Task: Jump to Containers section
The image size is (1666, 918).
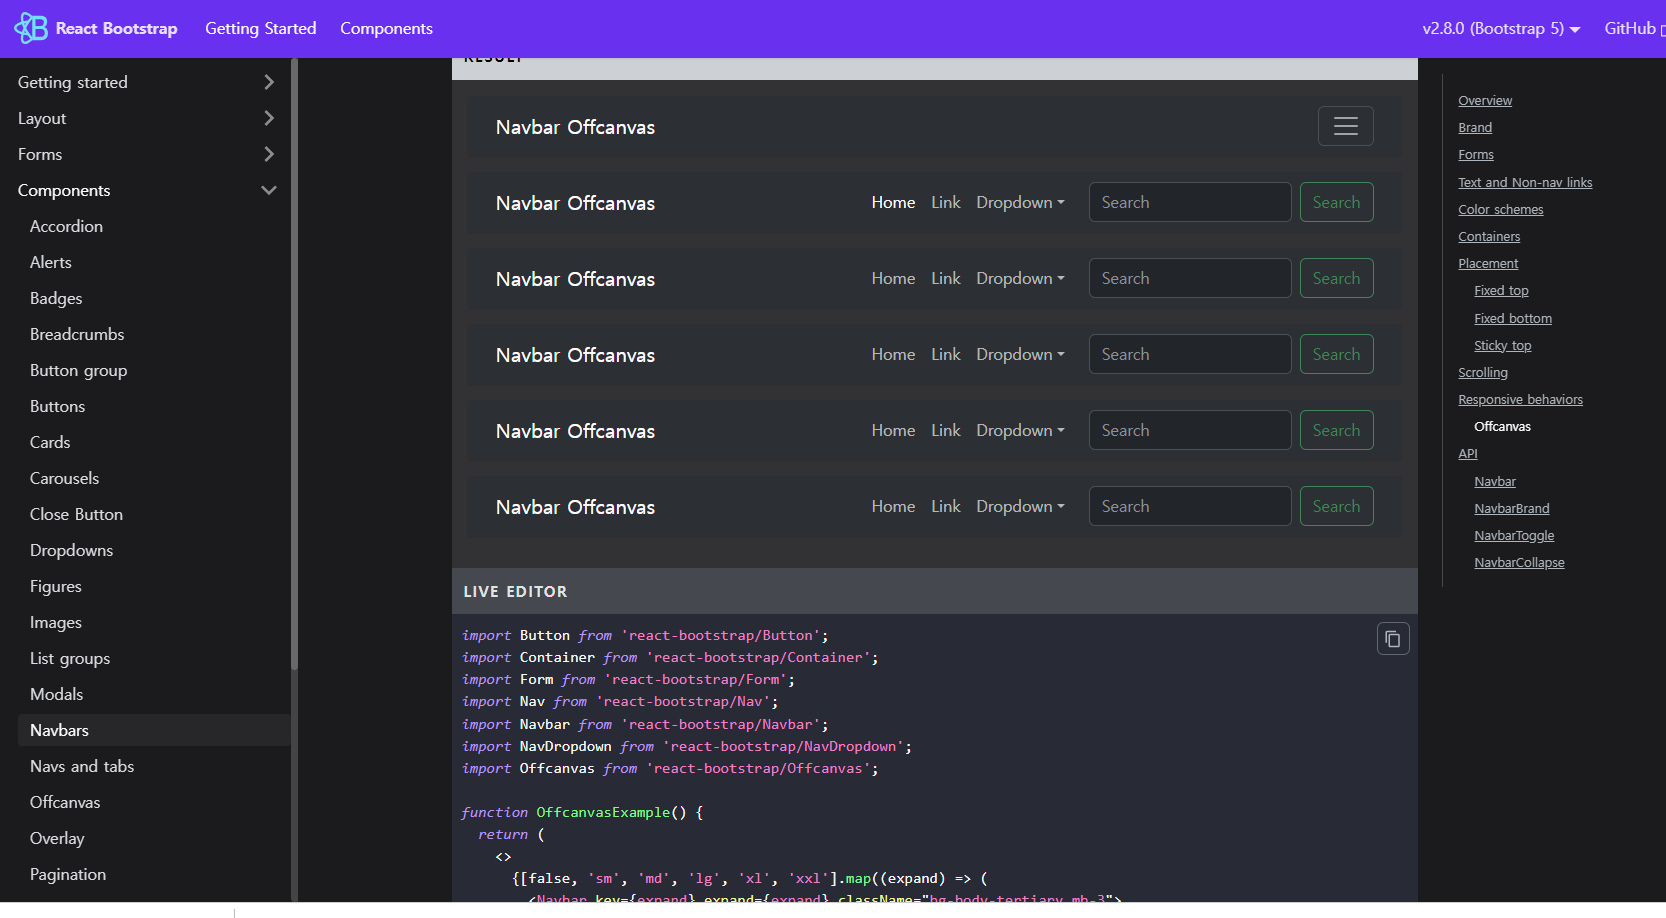Action: pyautogui.click(x=1489, y=236)
